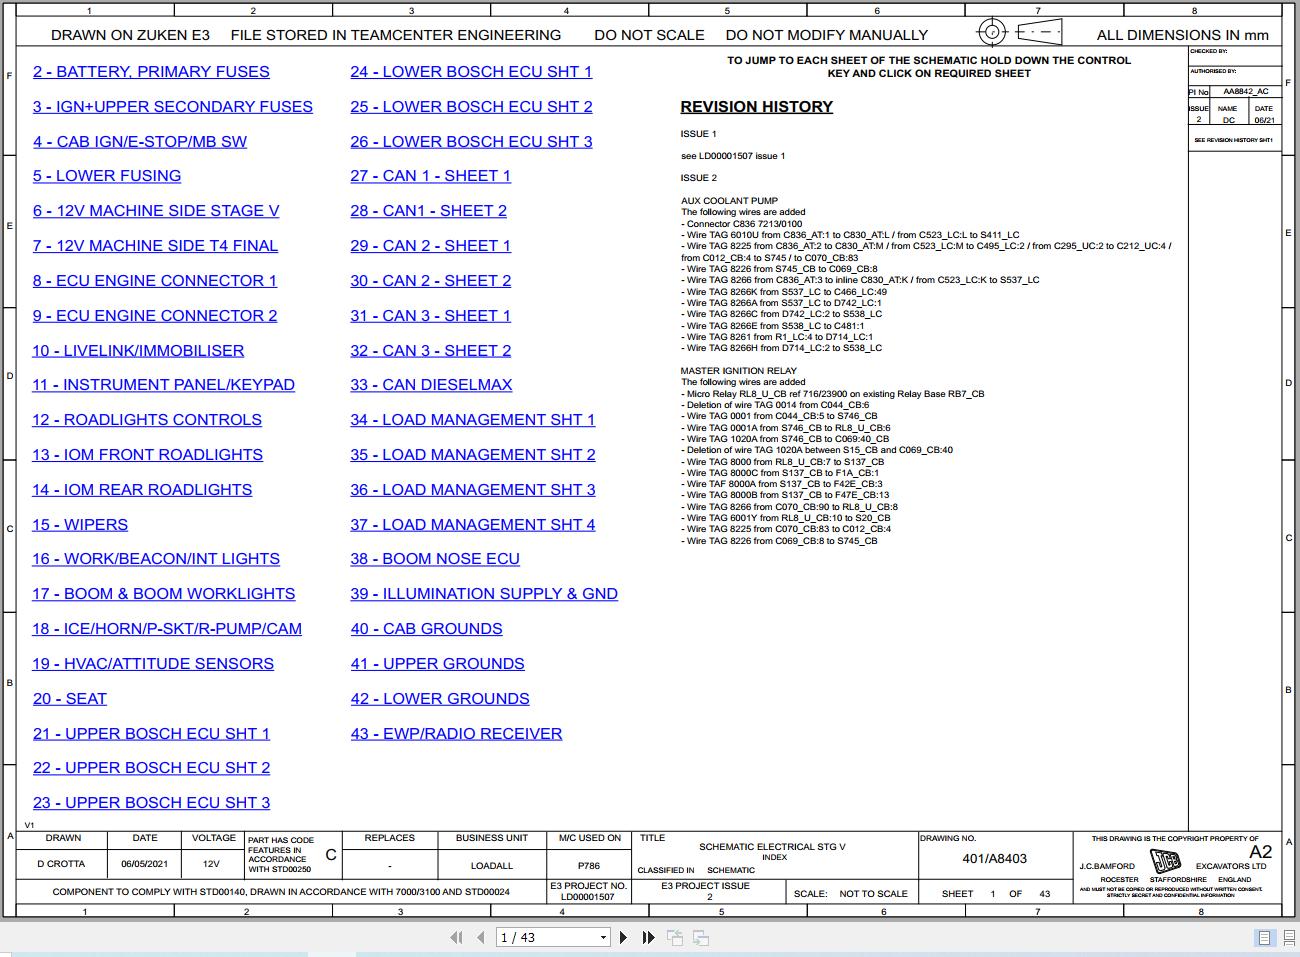Open 25 - LOWER BOSCH ECU SHT 2

[471, 107]
